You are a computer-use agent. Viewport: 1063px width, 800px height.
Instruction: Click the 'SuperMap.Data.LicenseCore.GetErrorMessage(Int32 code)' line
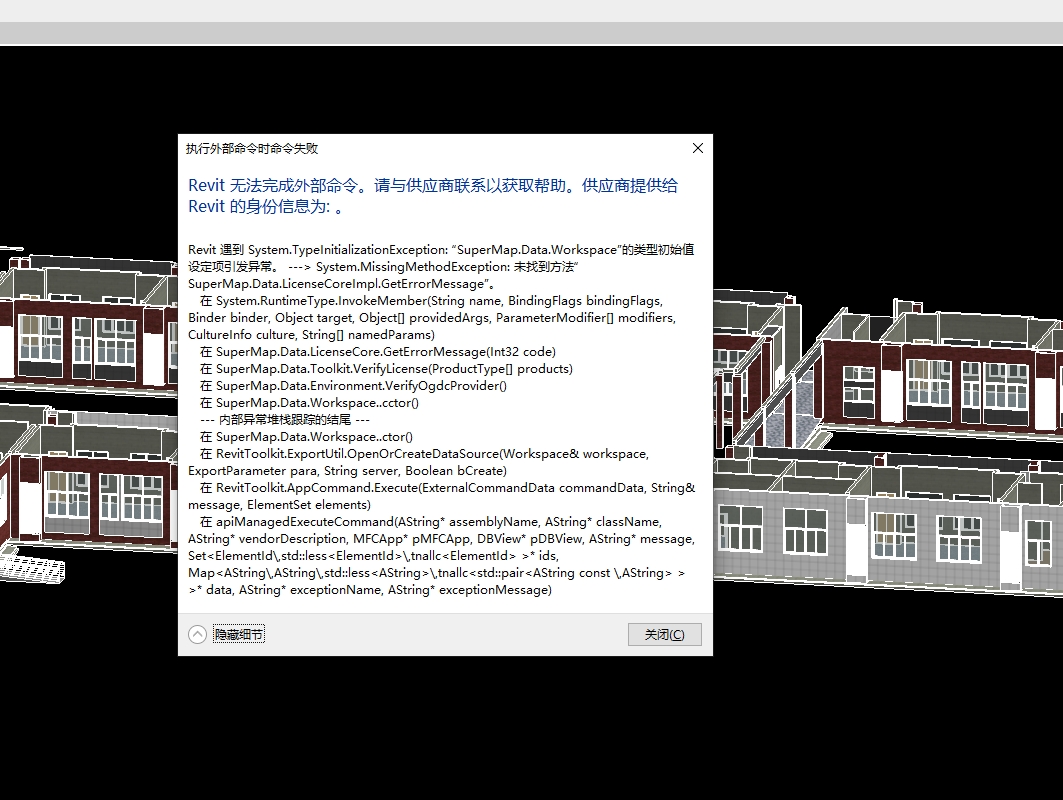(x=378, y=352)
